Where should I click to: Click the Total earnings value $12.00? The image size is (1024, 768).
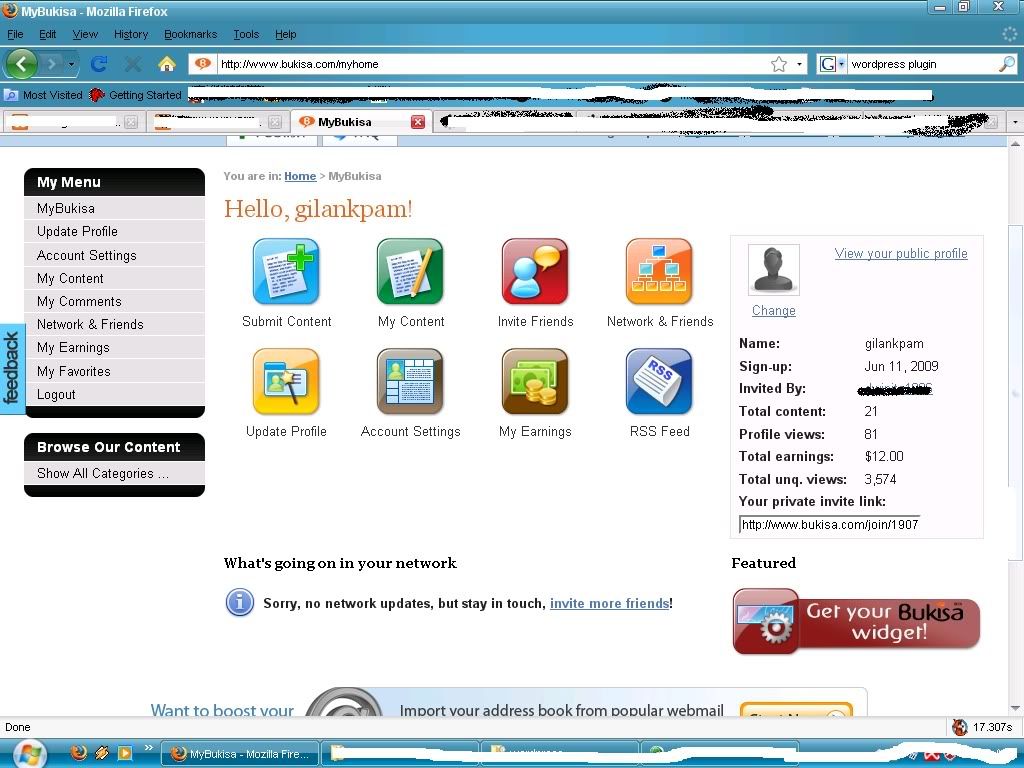pyautogui.click(x=884, y=456)
